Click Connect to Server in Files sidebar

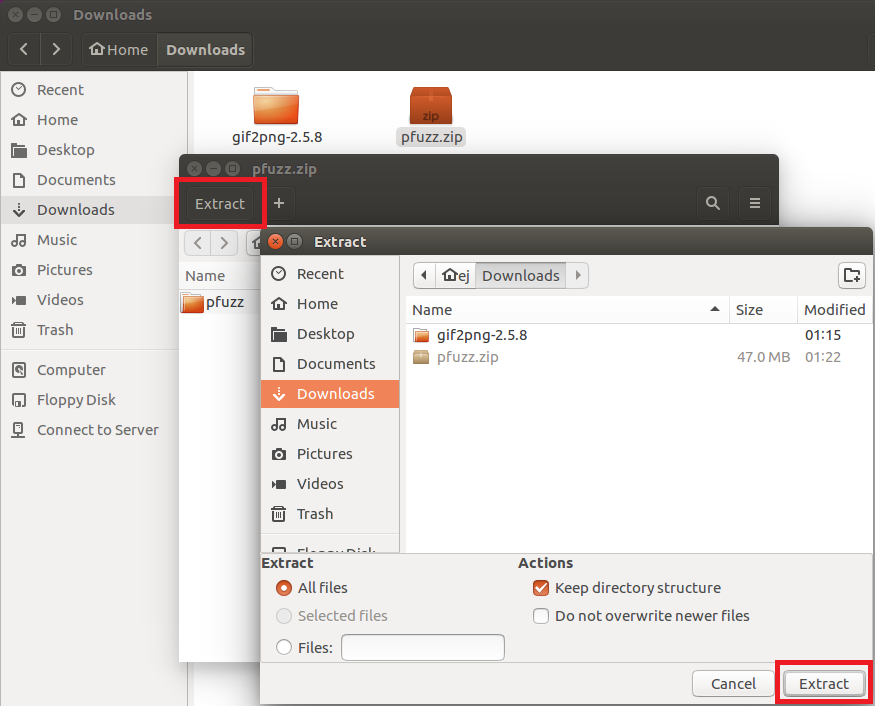click(97, 430)
